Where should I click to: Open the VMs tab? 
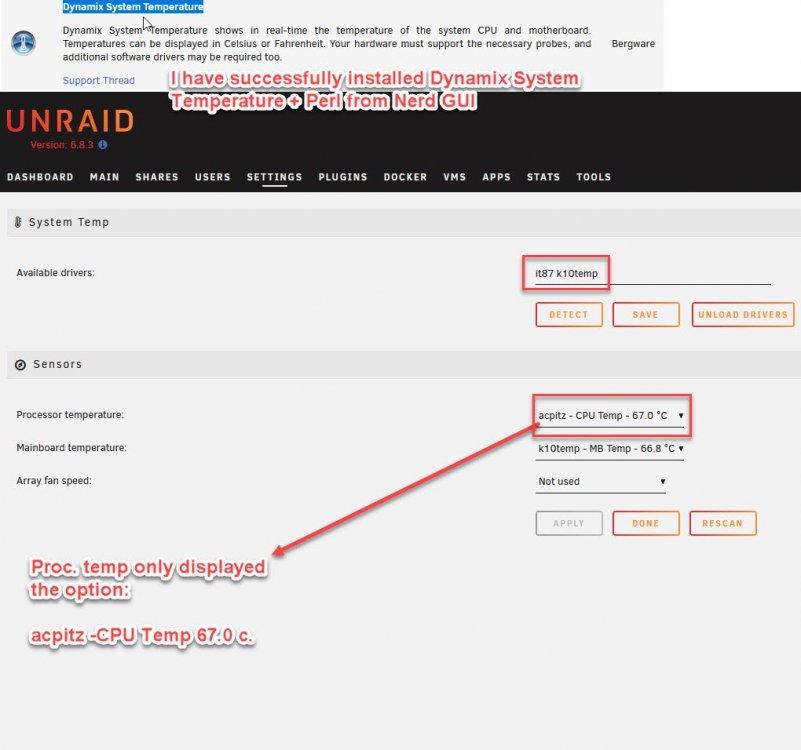455,177
